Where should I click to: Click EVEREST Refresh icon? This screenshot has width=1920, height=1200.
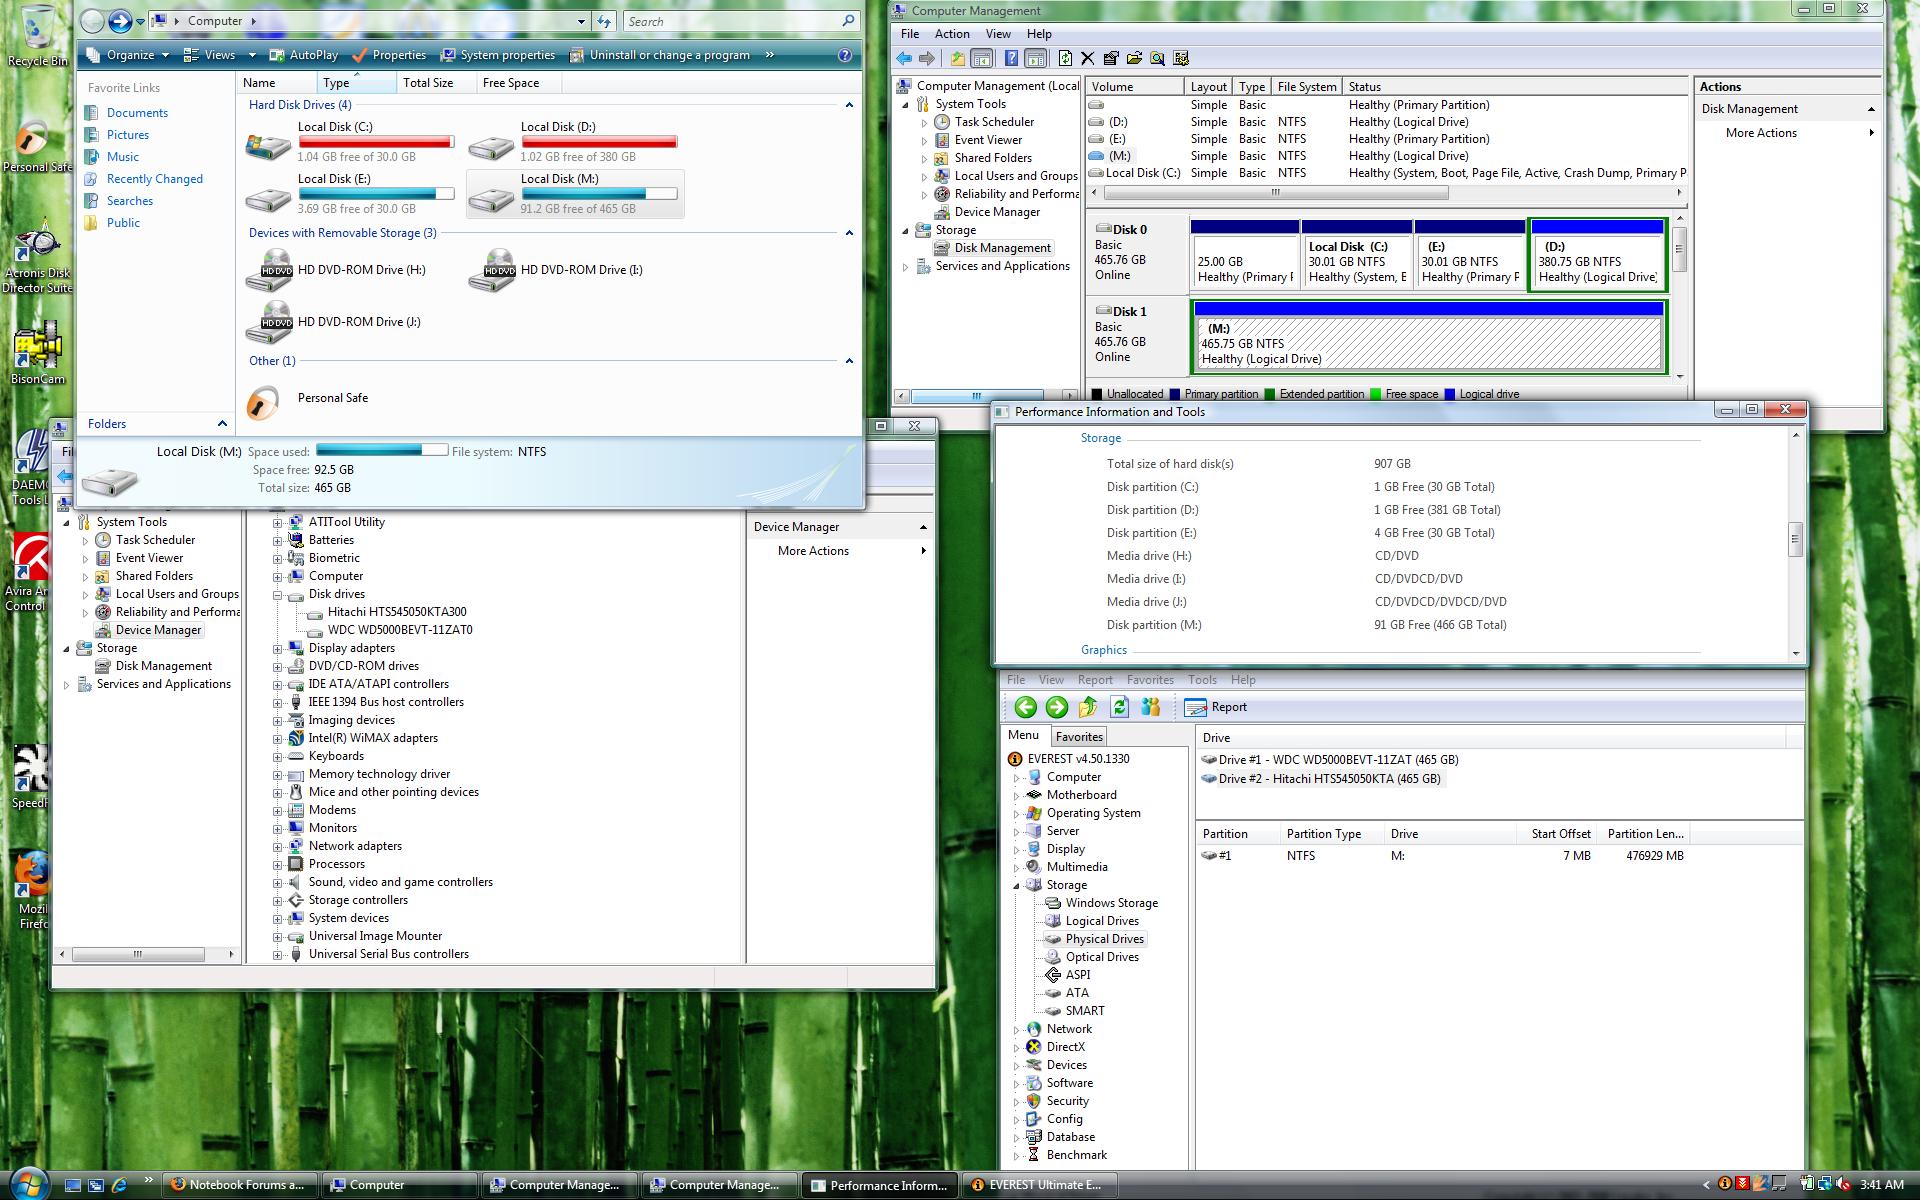1119,707
